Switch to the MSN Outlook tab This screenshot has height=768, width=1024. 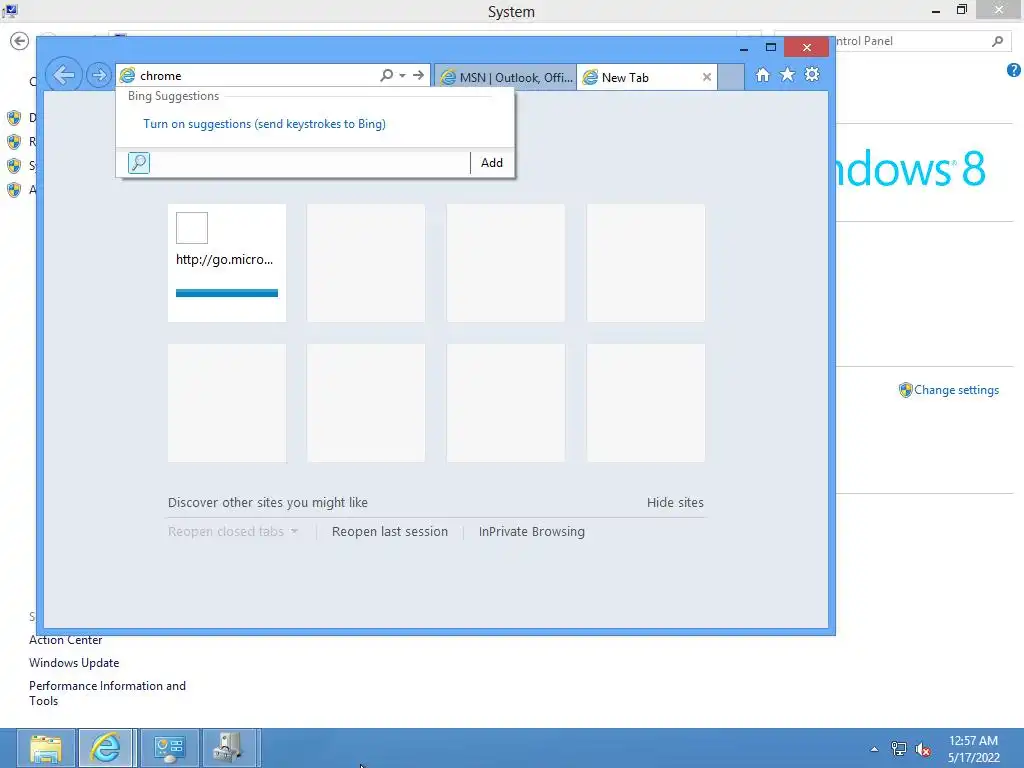[x=505, y=78]
